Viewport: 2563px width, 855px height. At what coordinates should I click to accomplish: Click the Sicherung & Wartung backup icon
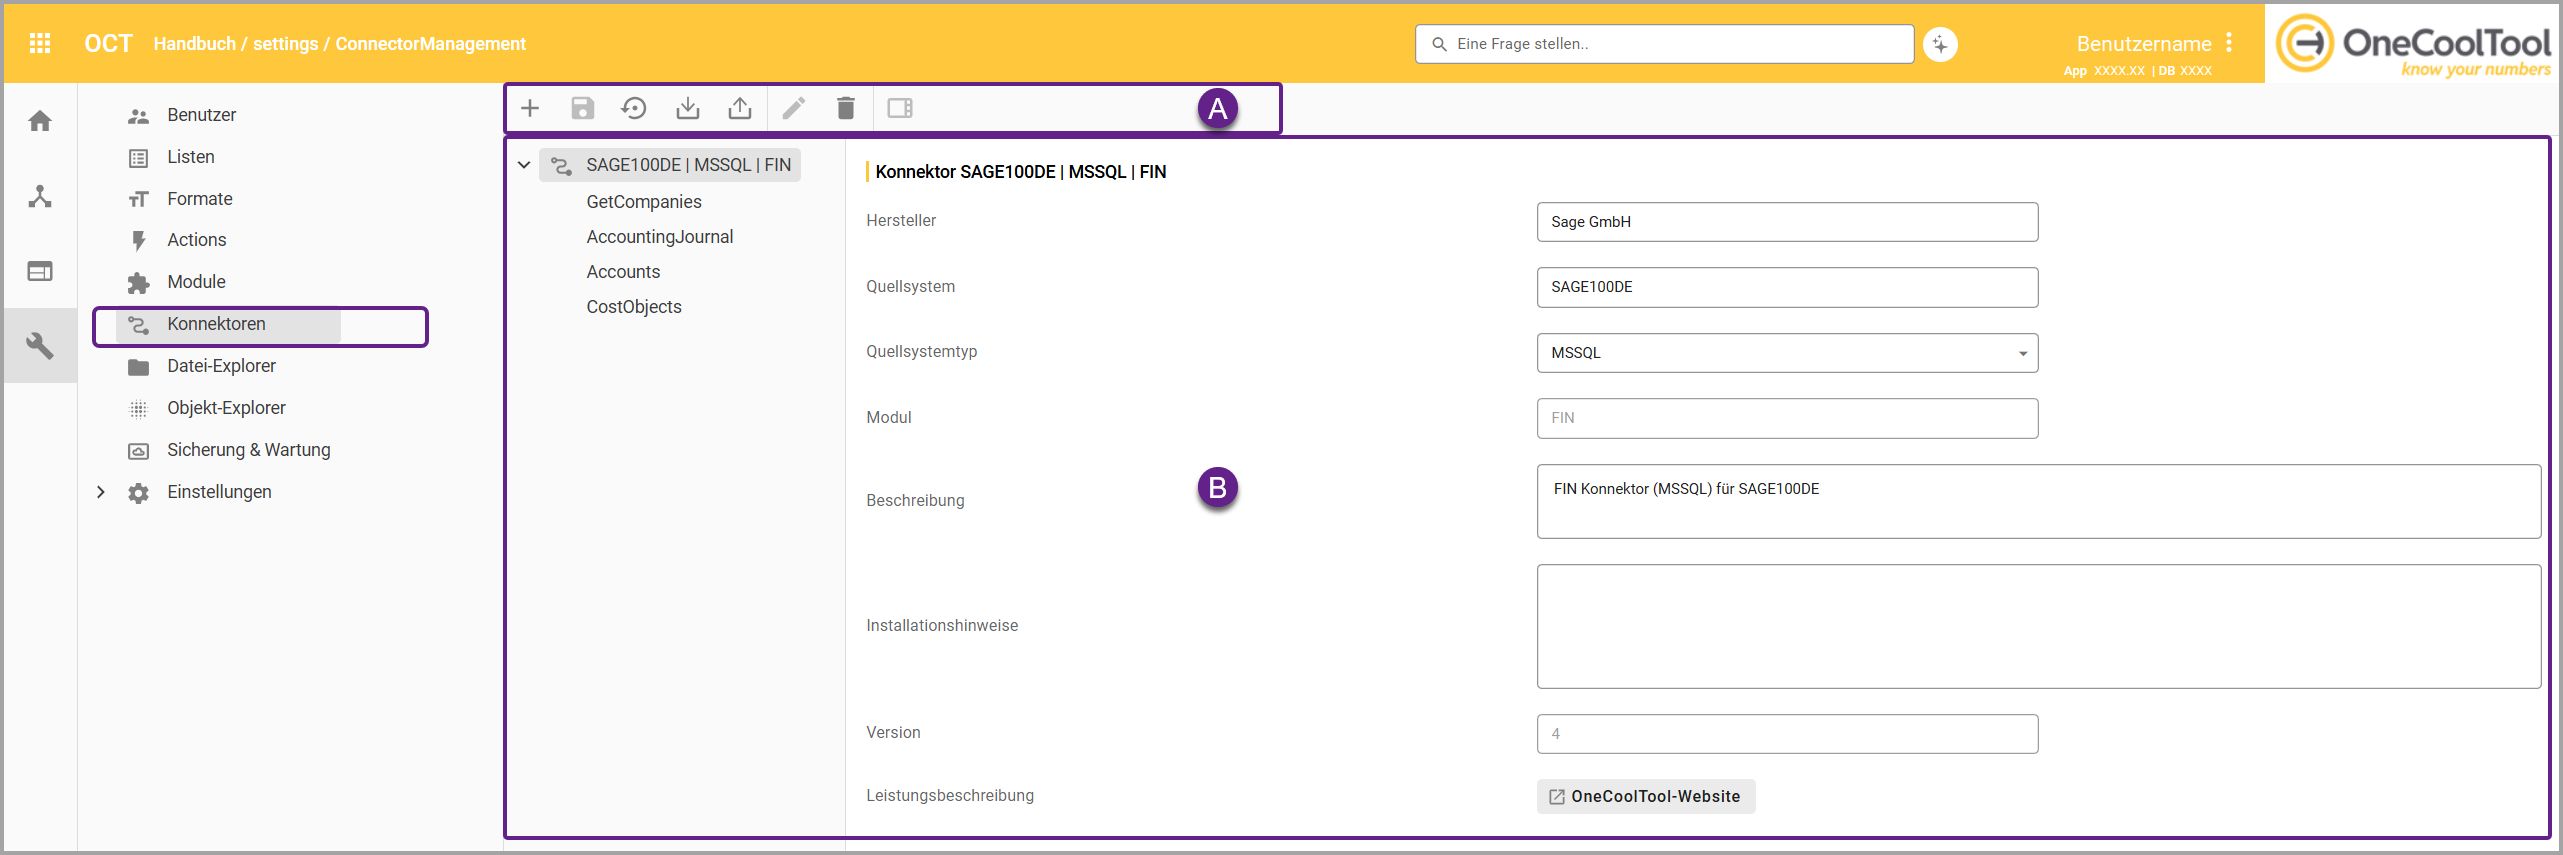[139, 451]
